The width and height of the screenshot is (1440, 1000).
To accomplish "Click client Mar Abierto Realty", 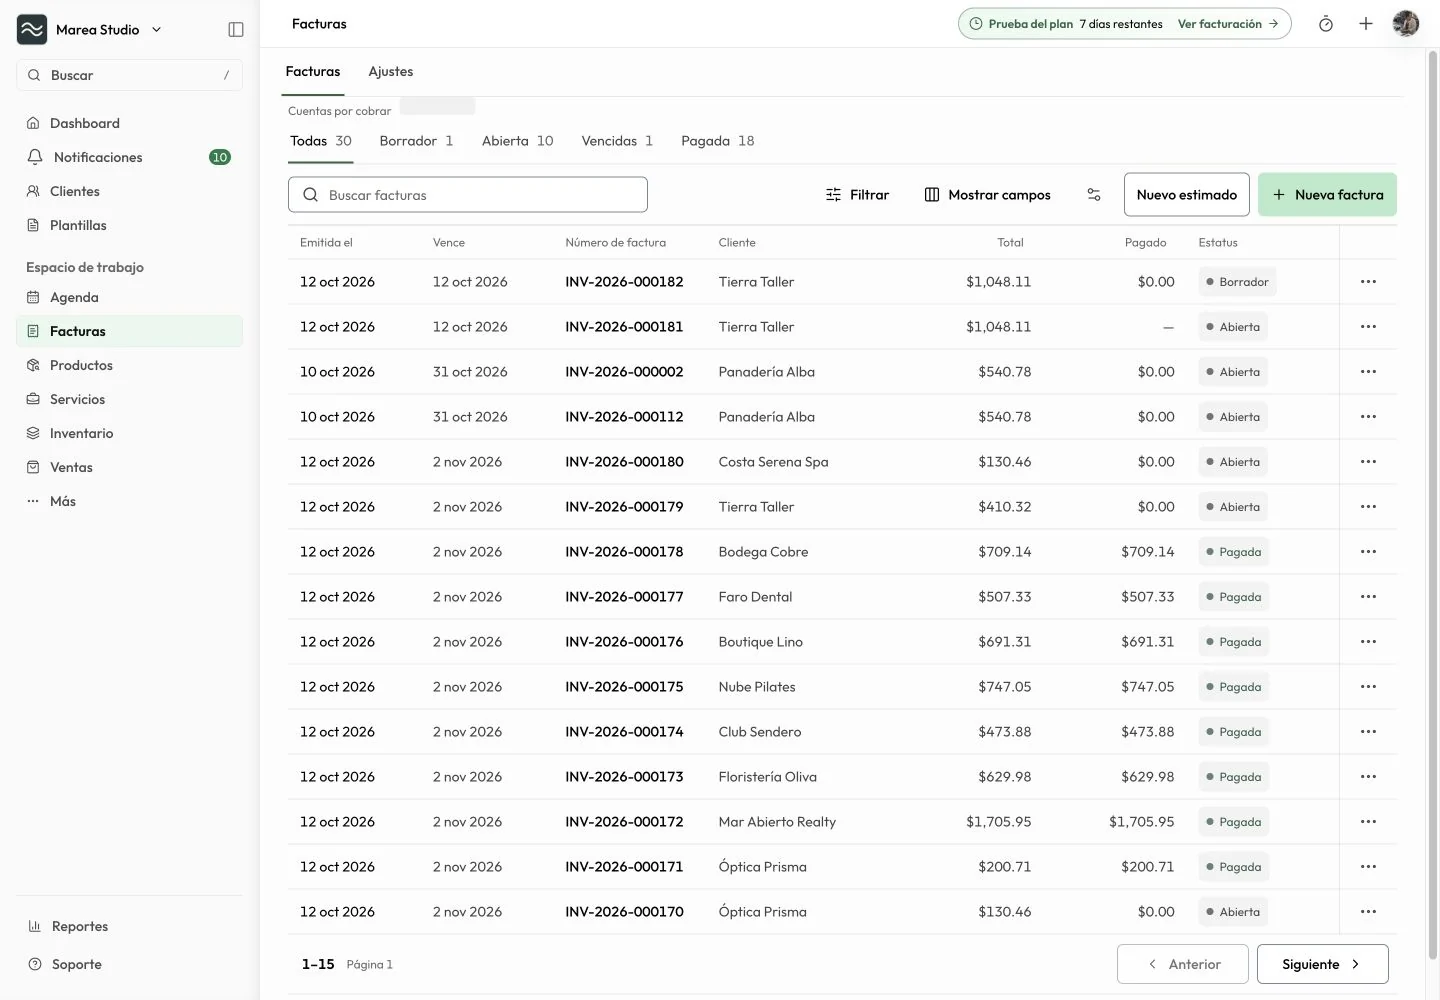I will coord(777,822).
